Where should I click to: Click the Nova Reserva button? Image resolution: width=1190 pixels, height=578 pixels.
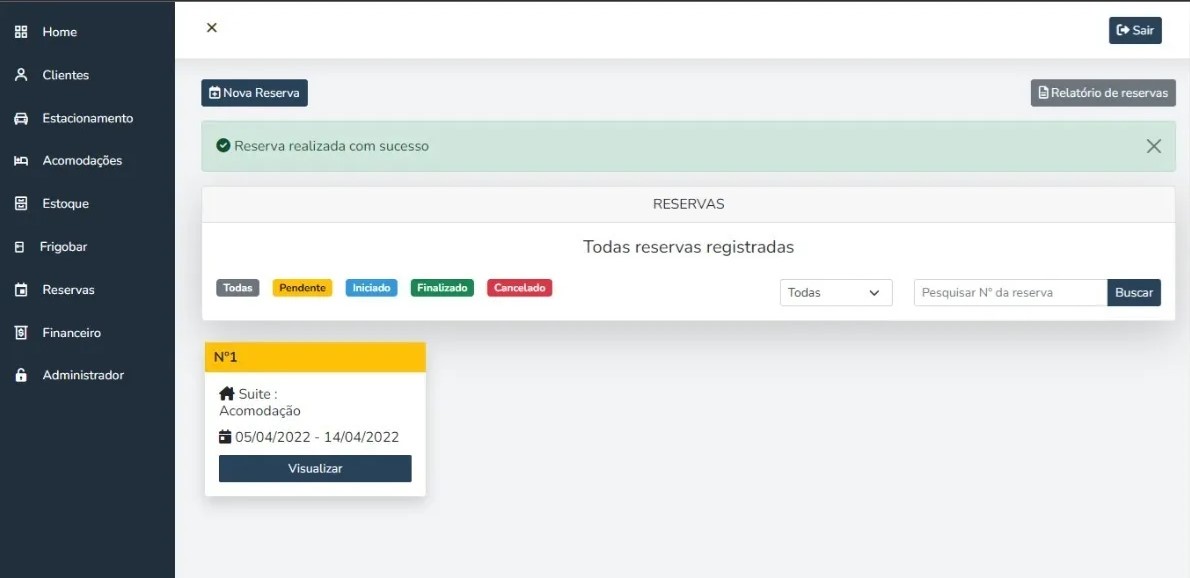point(254,92)
